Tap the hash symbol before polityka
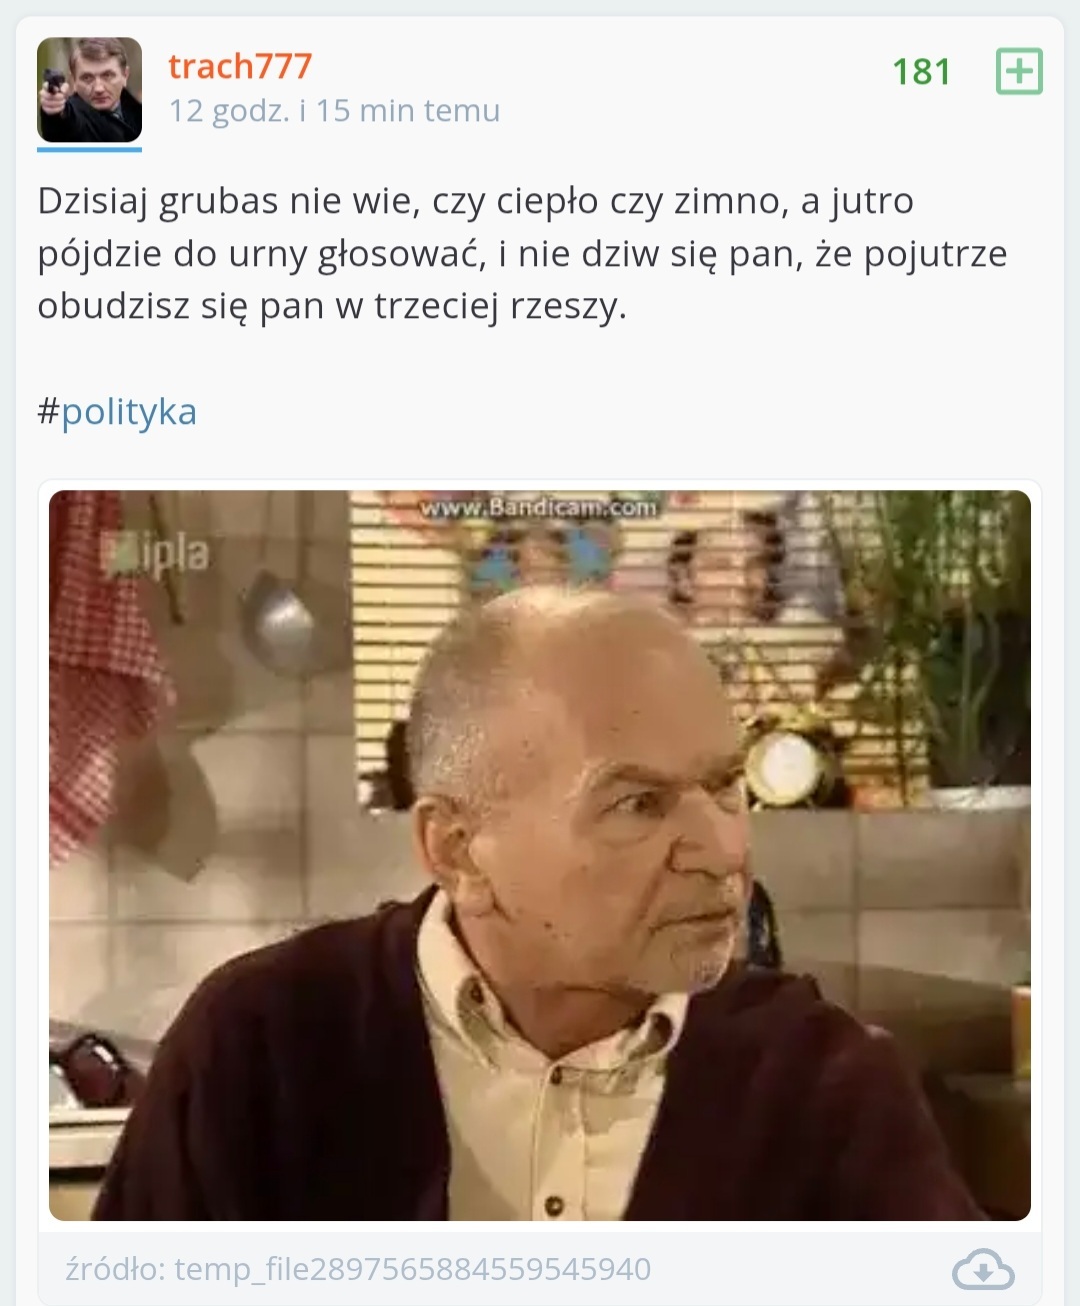Image resolution: width=1080 pixels, height=1306 pixels. point(48,411)
